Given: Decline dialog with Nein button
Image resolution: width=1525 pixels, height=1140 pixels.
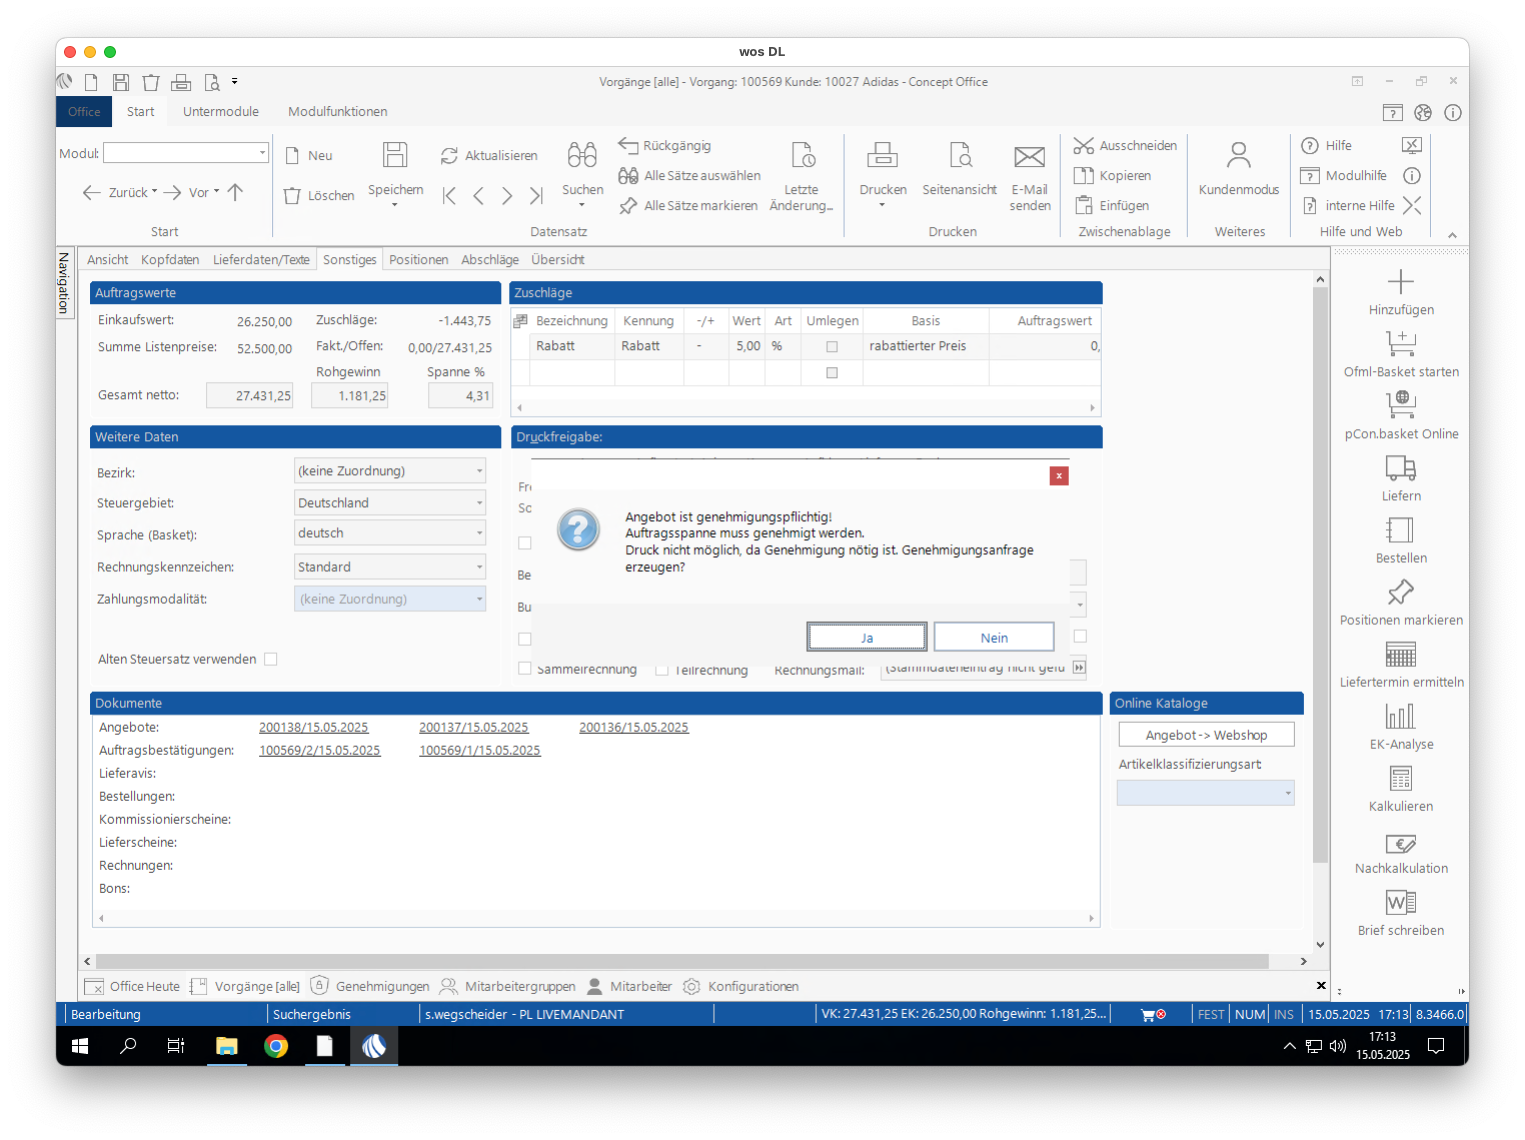Looking at the screenshot, I should click(x=994, y=637).
